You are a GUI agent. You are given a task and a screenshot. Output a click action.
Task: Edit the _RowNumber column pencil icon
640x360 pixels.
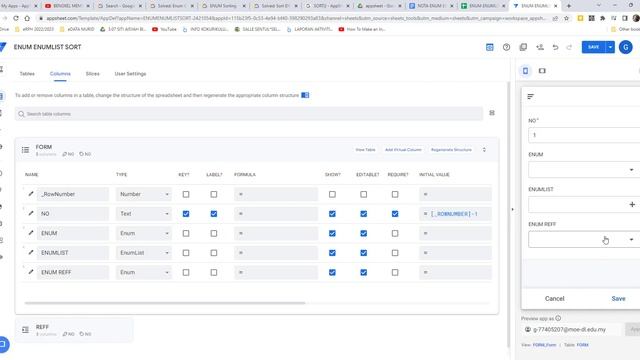pos(31,193)
